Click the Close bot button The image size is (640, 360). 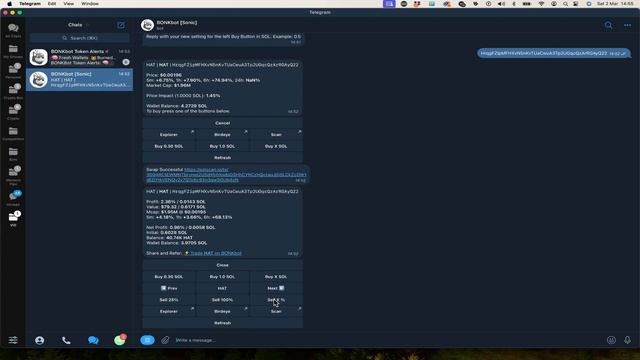coord(222,265)
